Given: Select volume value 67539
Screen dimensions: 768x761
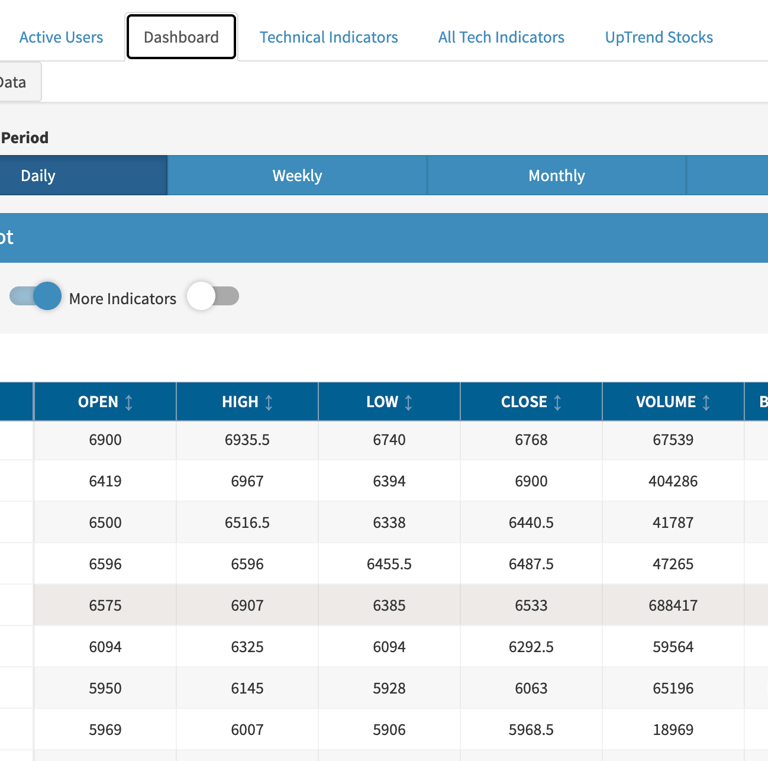Looking at the screenshot, I should point(673,440).
